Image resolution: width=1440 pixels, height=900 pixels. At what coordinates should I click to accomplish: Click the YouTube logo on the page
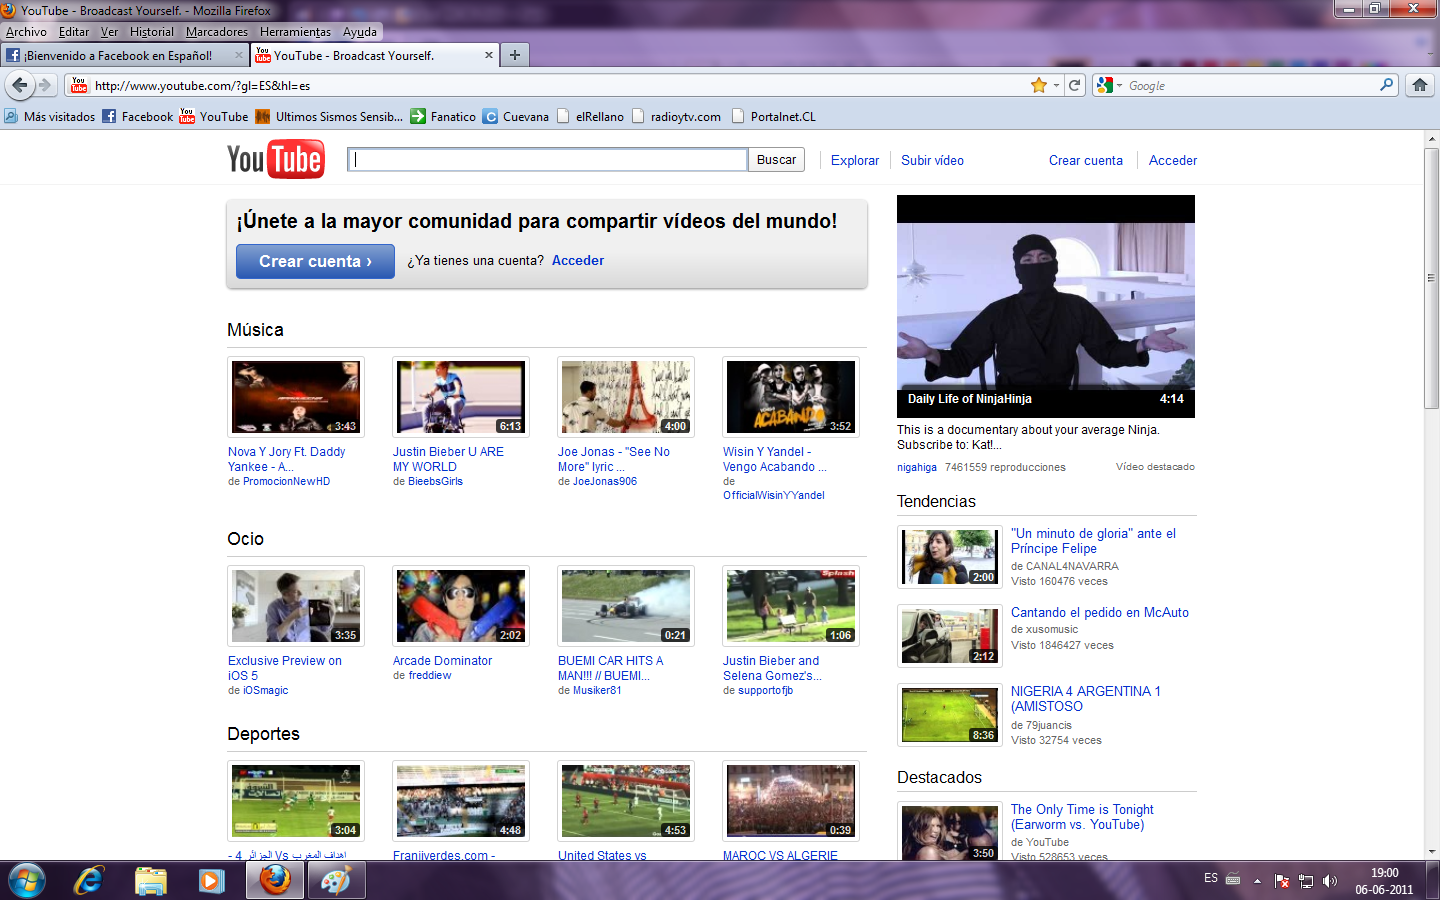(275, 159)
